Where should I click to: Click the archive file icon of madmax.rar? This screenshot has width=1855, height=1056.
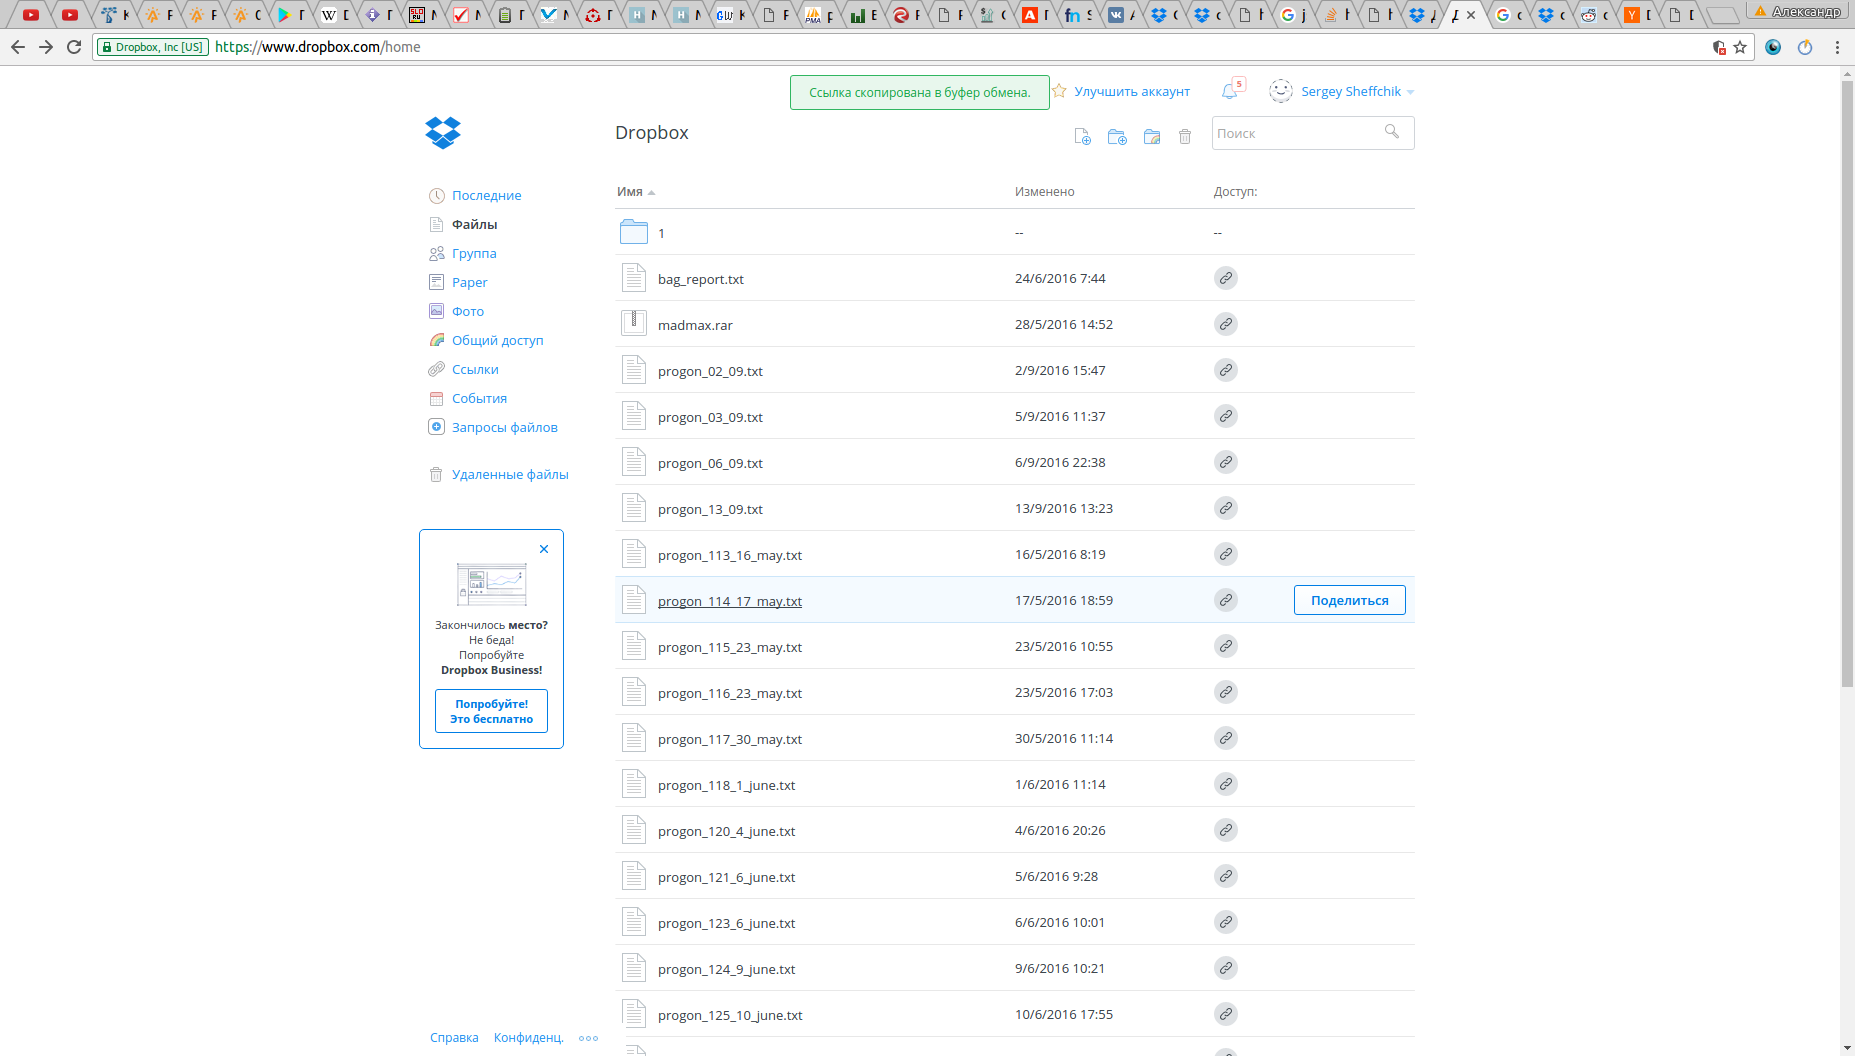[634, 323]
